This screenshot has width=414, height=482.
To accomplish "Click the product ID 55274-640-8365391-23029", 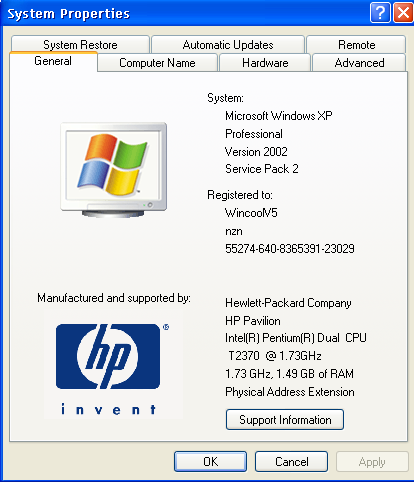I will point(290,249).
